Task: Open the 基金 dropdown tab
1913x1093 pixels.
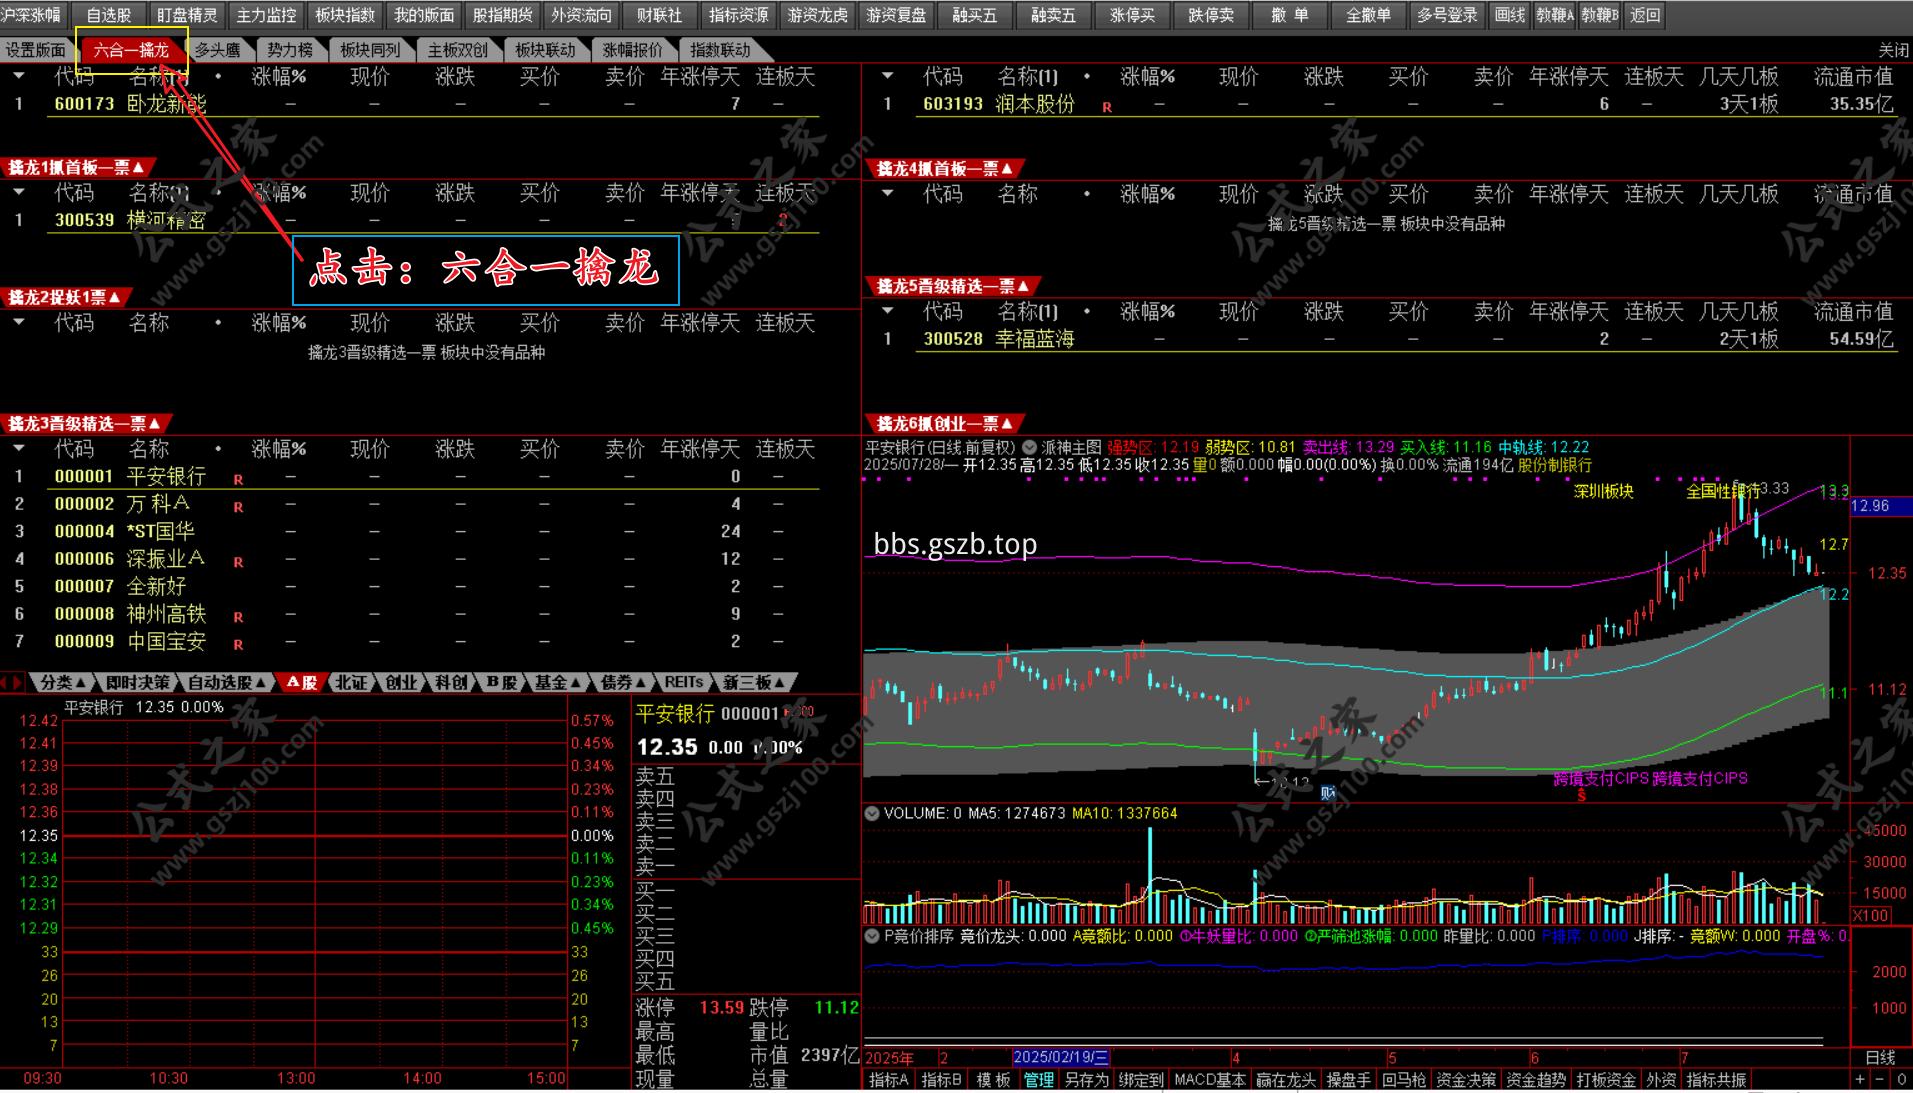Action: pyautogui.click(x=557, y=682)
